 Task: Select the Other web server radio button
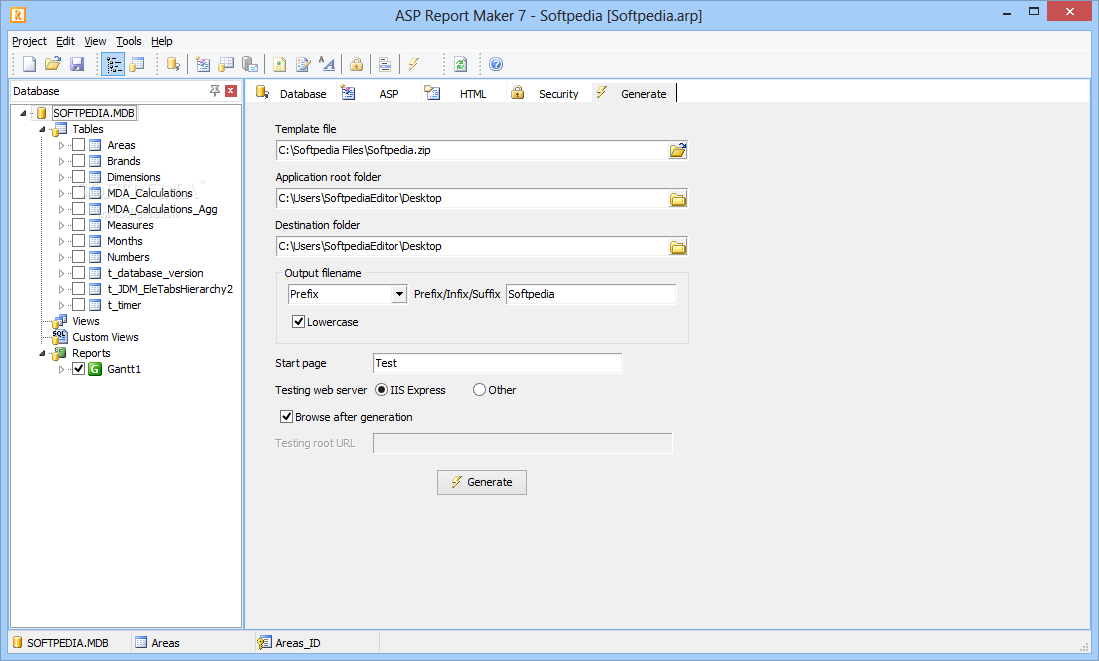[479, 390]
